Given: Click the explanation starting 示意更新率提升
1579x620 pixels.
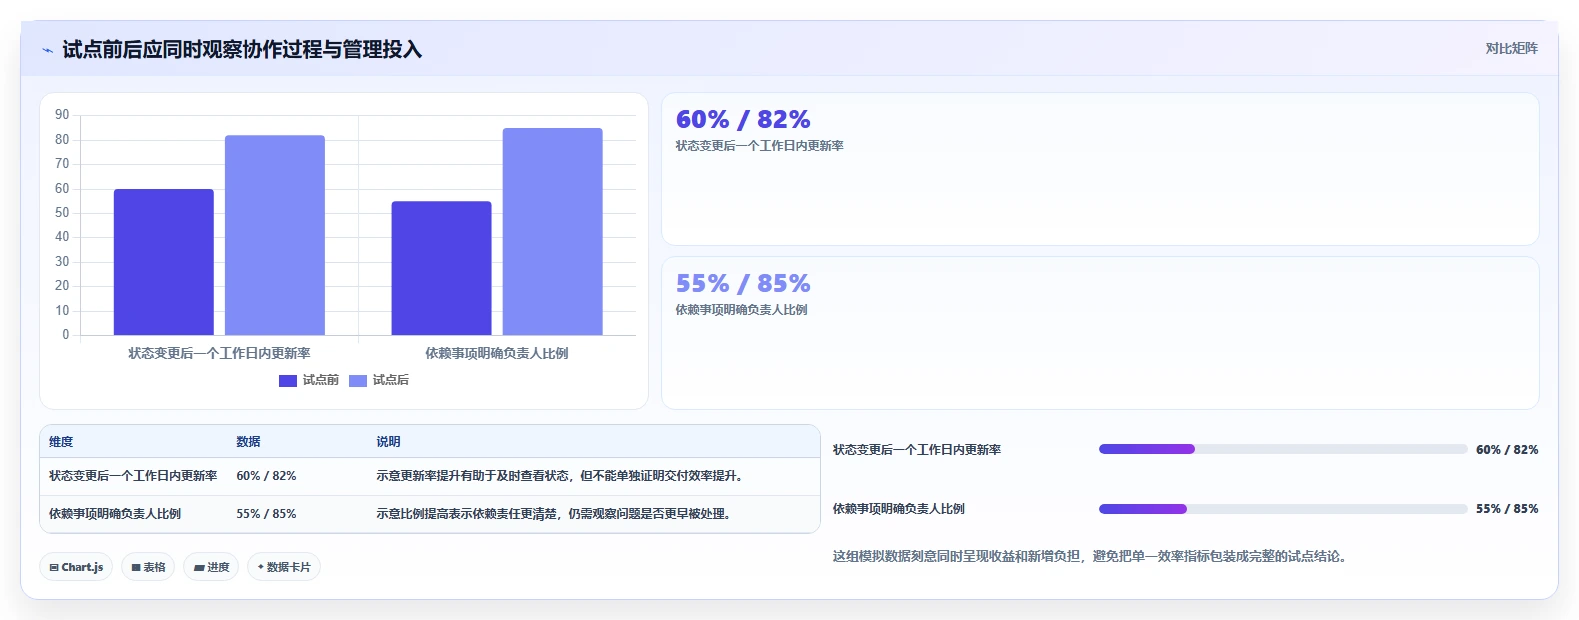Looking at the screenshot, I should 562,476.
